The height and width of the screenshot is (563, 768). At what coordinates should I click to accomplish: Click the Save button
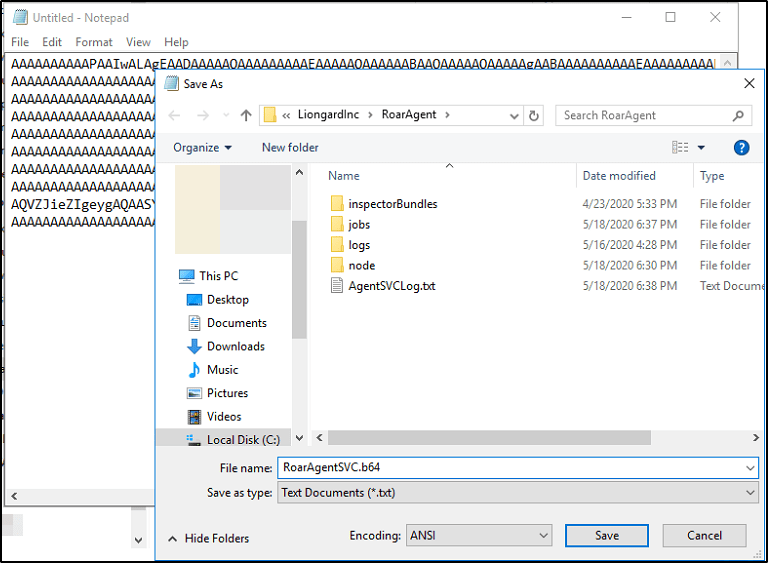pos(606,536)
